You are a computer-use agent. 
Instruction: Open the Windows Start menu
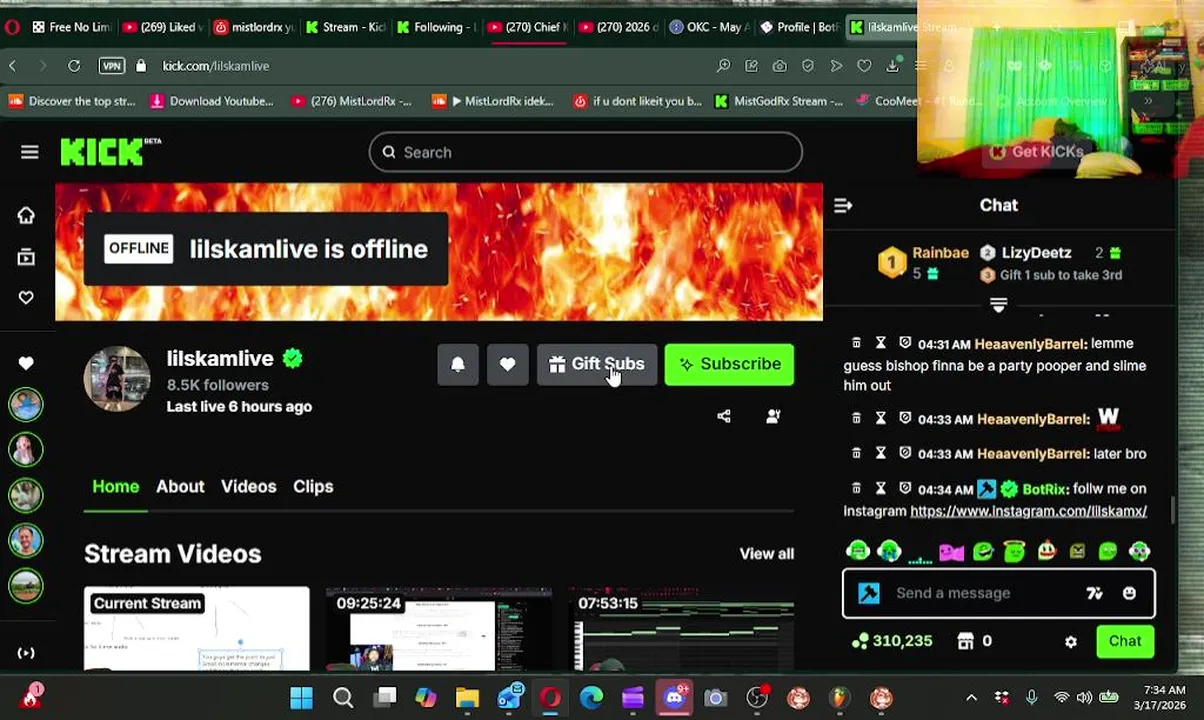(301, 698)
